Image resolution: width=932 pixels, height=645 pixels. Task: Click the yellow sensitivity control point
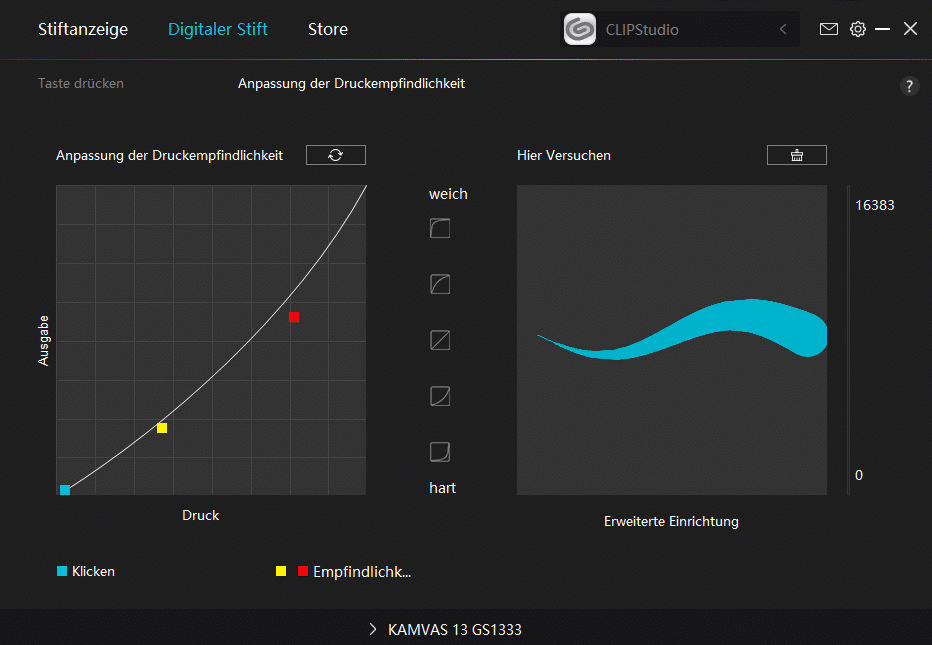click(162, 428)
